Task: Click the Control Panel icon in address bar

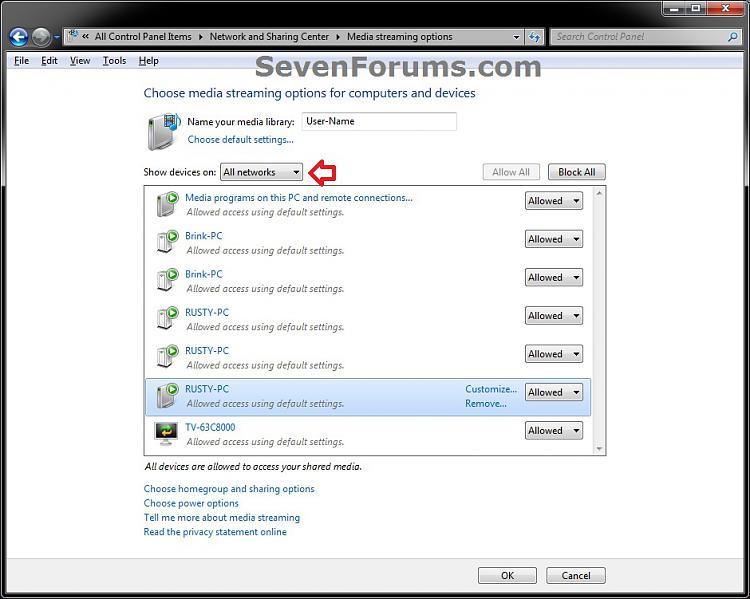Action: (x=73, y=36)
